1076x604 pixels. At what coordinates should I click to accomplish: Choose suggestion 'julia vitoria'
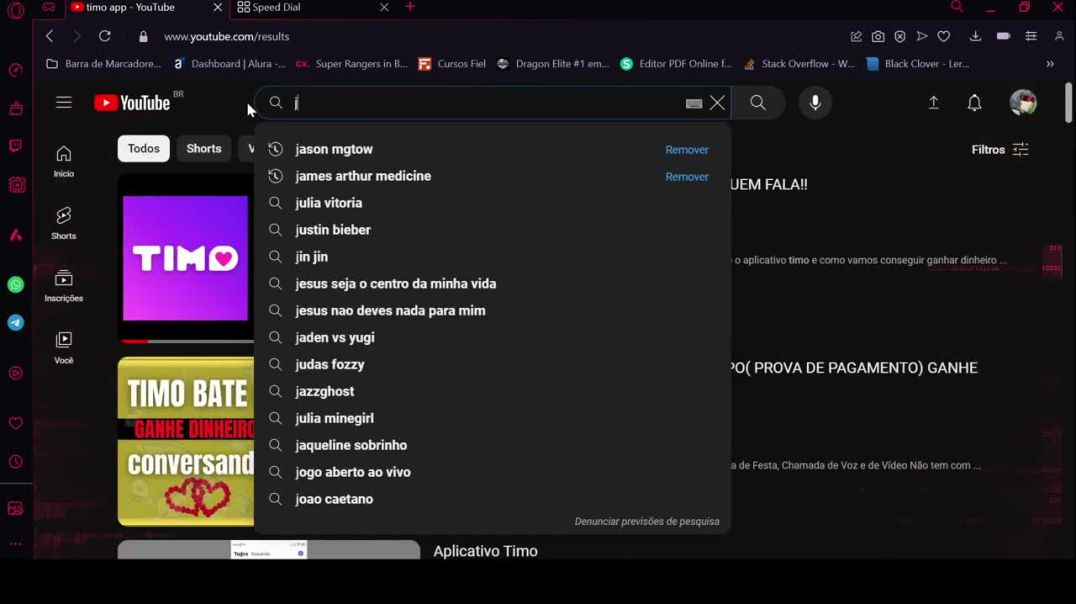click(x=491, y=203)
